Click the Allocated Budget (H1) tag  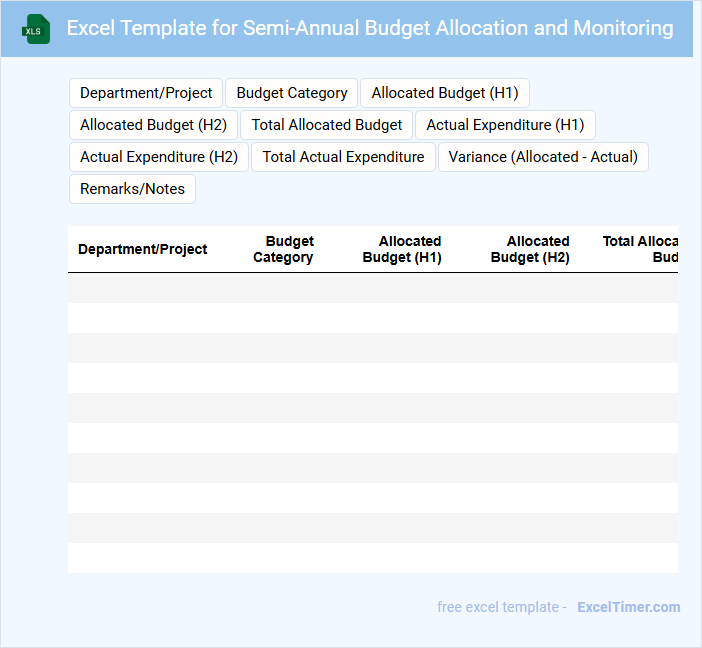(x=445, y=93)
